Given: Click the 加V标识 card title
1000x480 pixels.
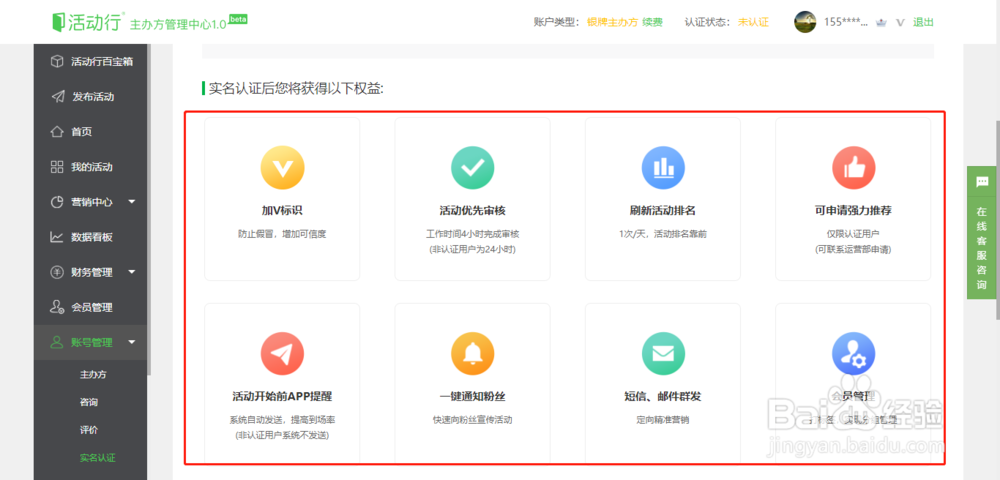Looking at the screenshot, I should 282,210.
